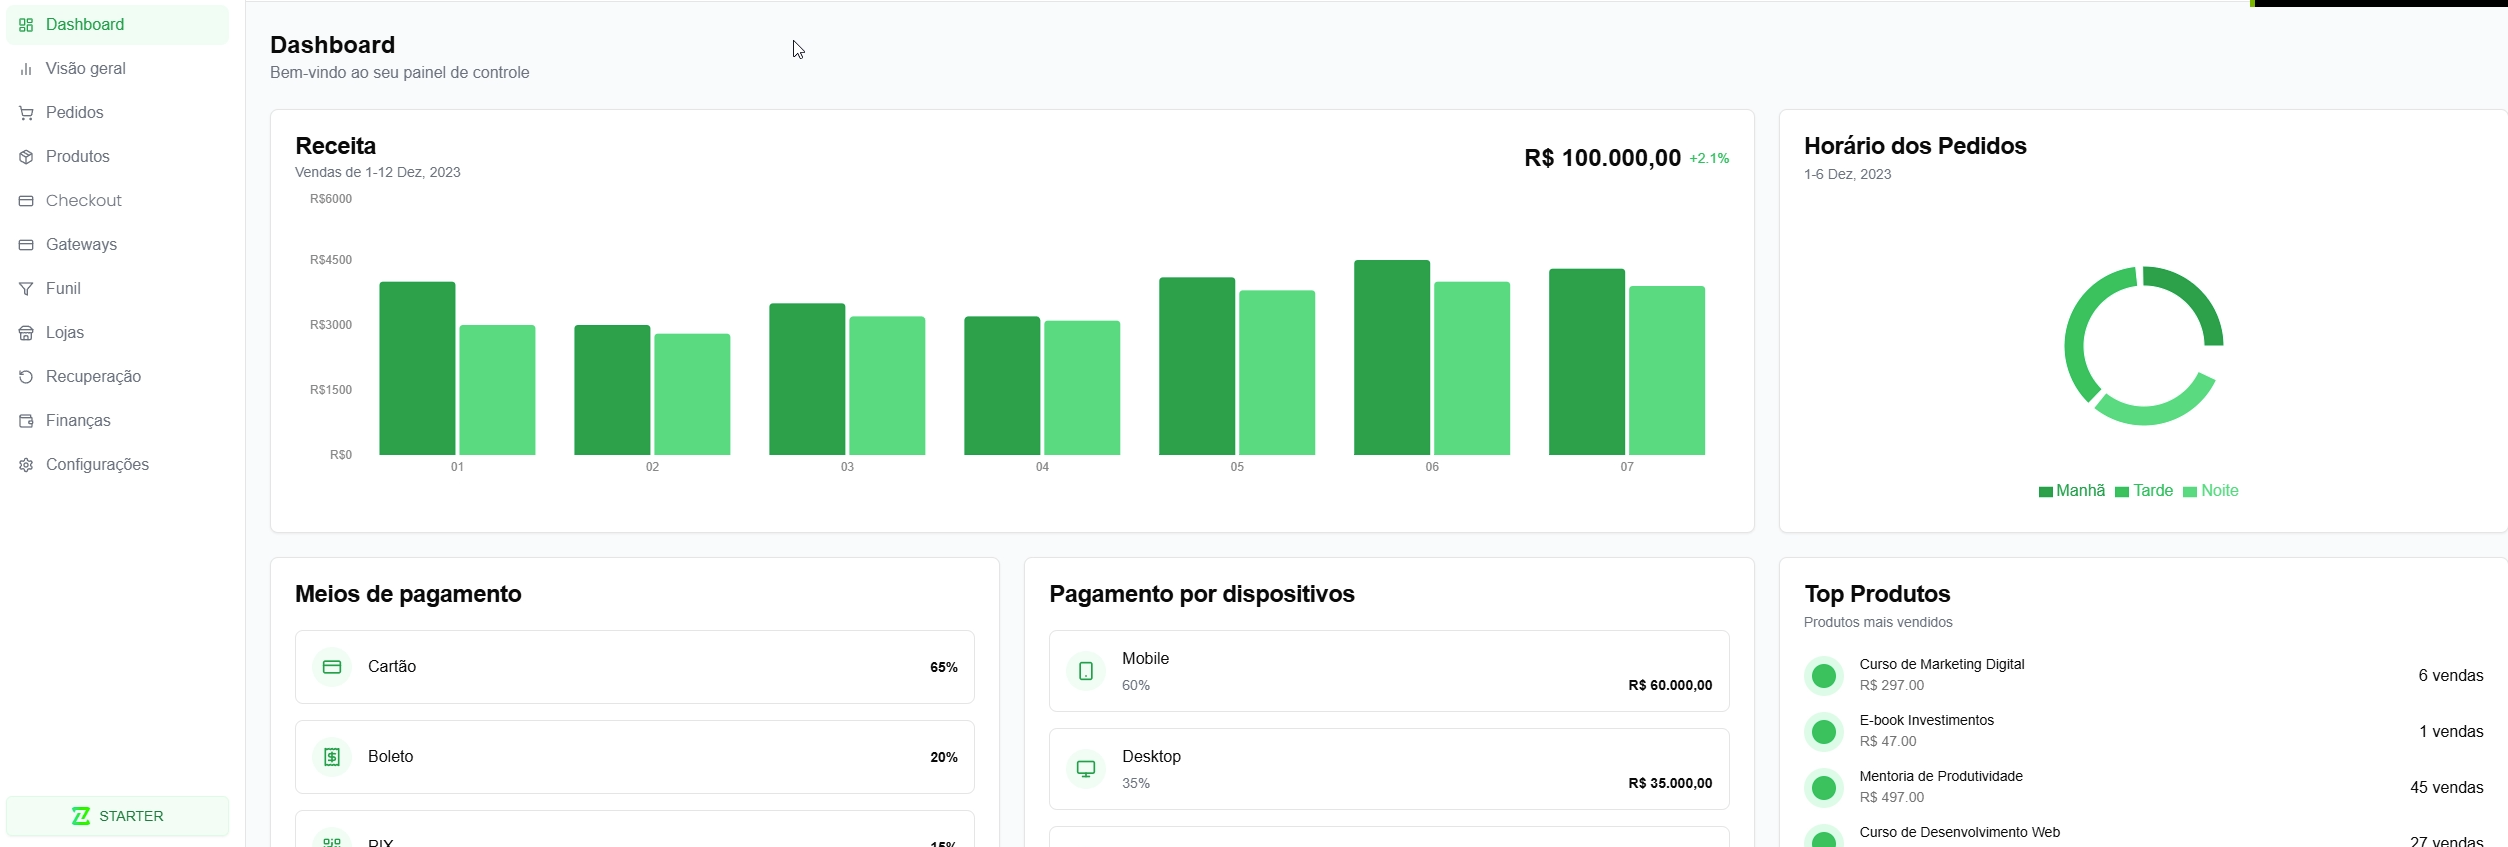Click the Top Produtos heading
The height and width of the screenshot is (847, 2508).
(1877, 594)
